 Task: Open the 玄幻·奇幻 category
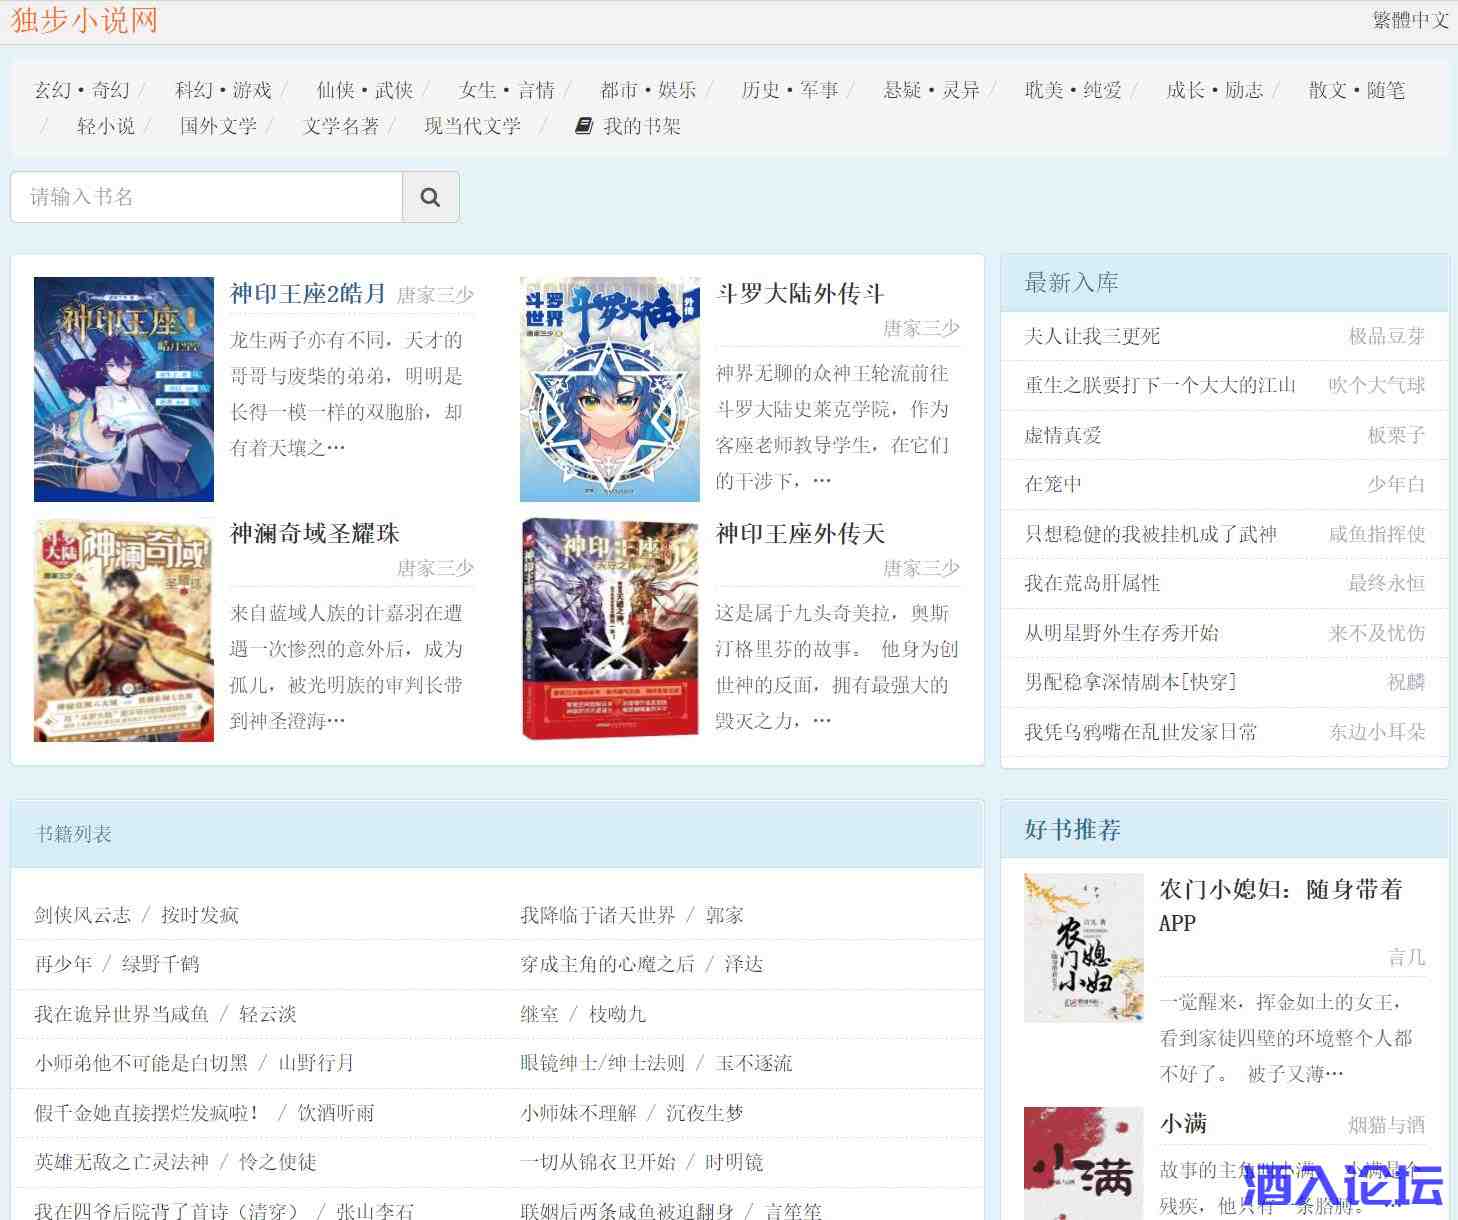pos(82,90)
